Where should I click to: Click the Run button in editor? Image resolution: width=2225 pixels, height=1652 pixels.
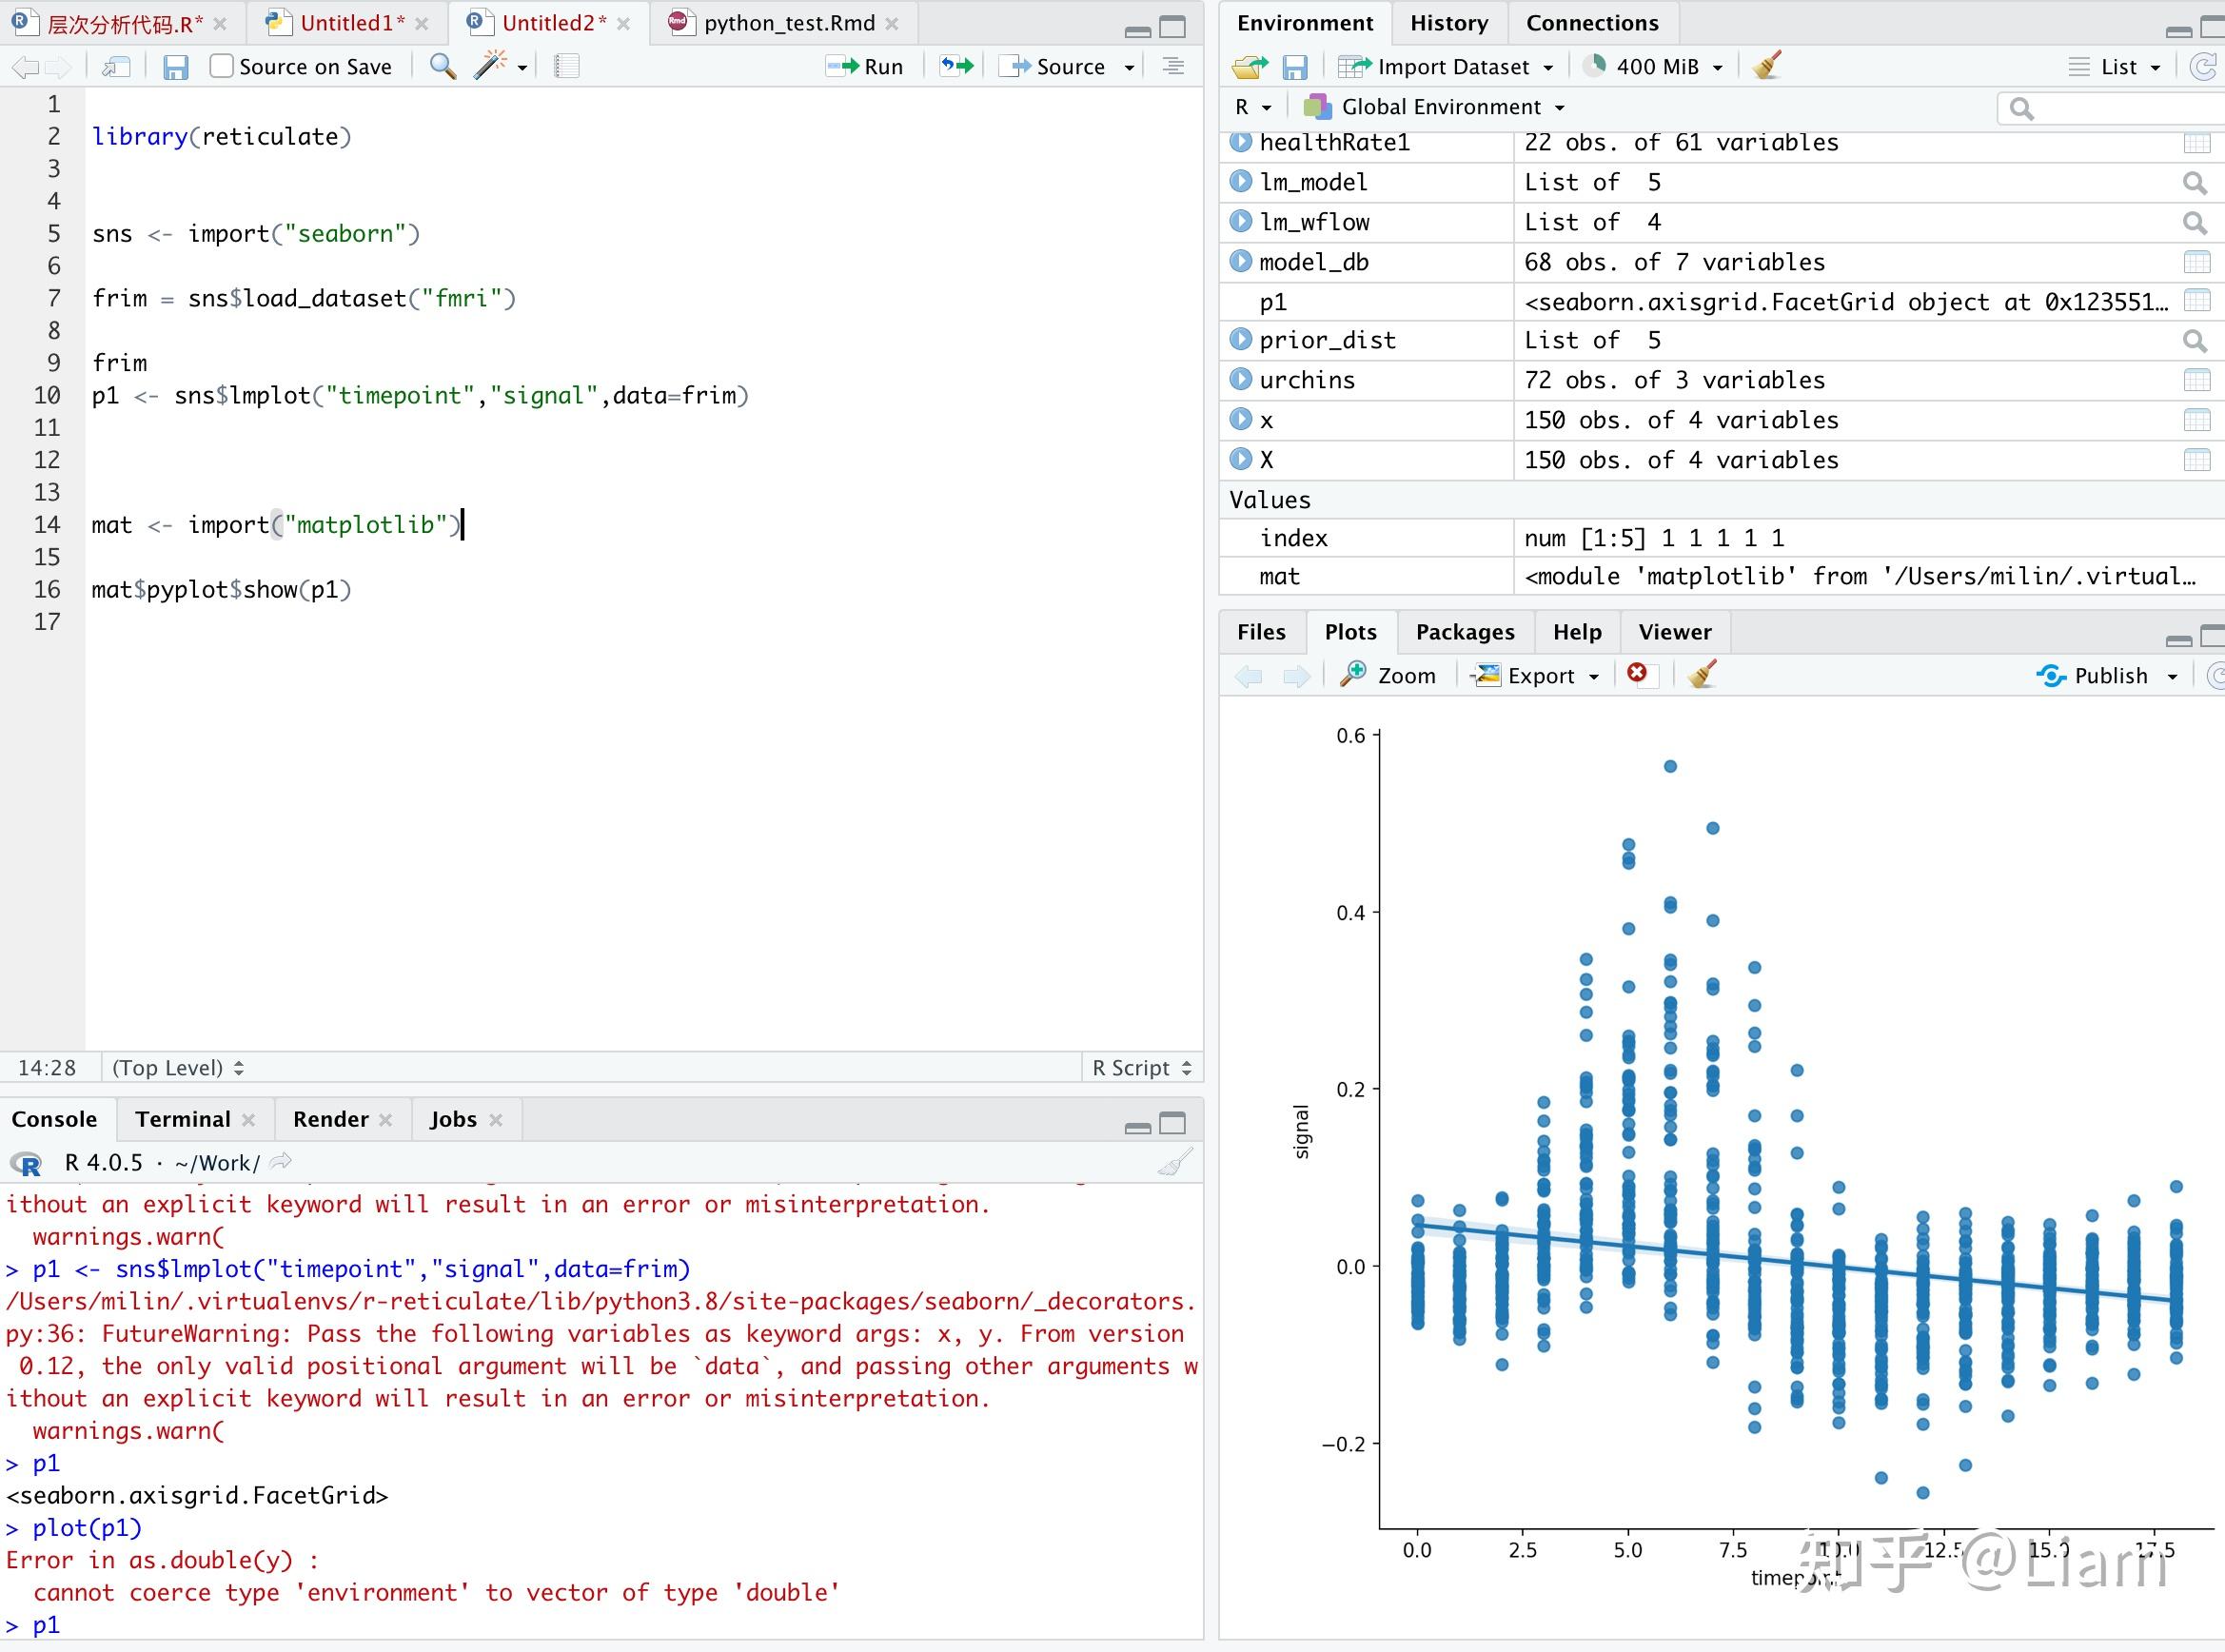pos(865,67)
